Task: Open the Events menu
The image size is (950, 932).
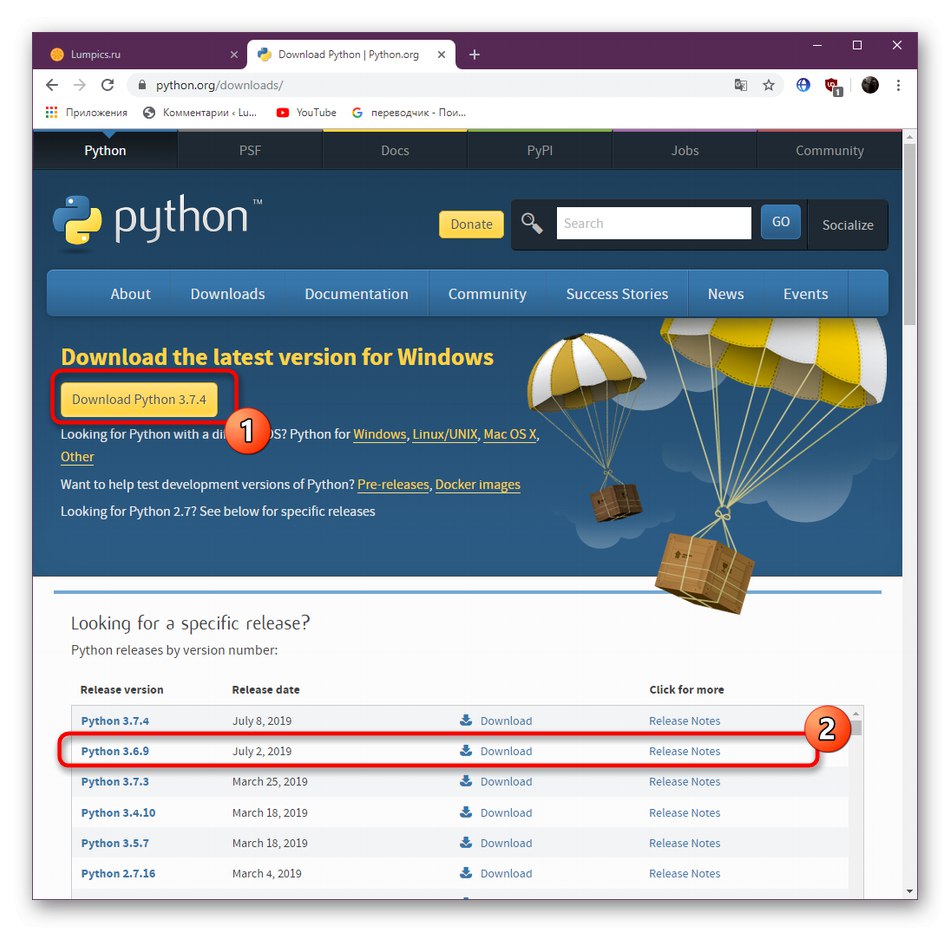Action: (805, 294)
